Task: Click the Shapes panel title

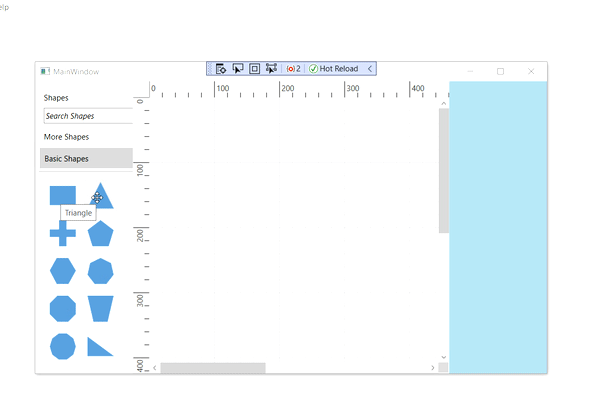Action: click(x=56, y=98)
